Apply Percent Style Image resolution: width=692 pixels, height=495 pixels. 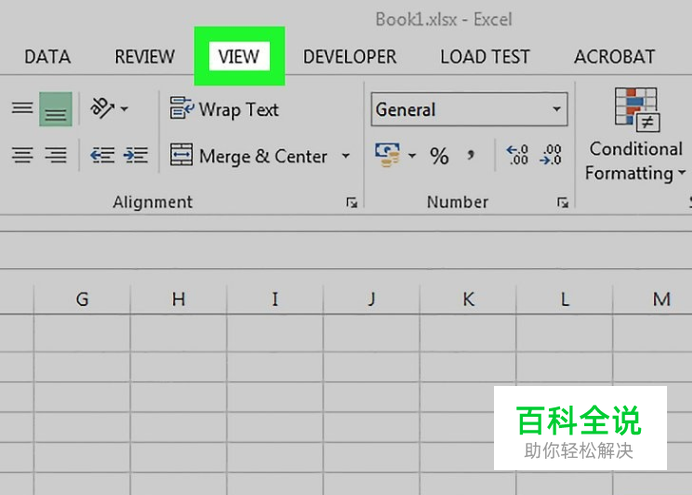point(439,156)
